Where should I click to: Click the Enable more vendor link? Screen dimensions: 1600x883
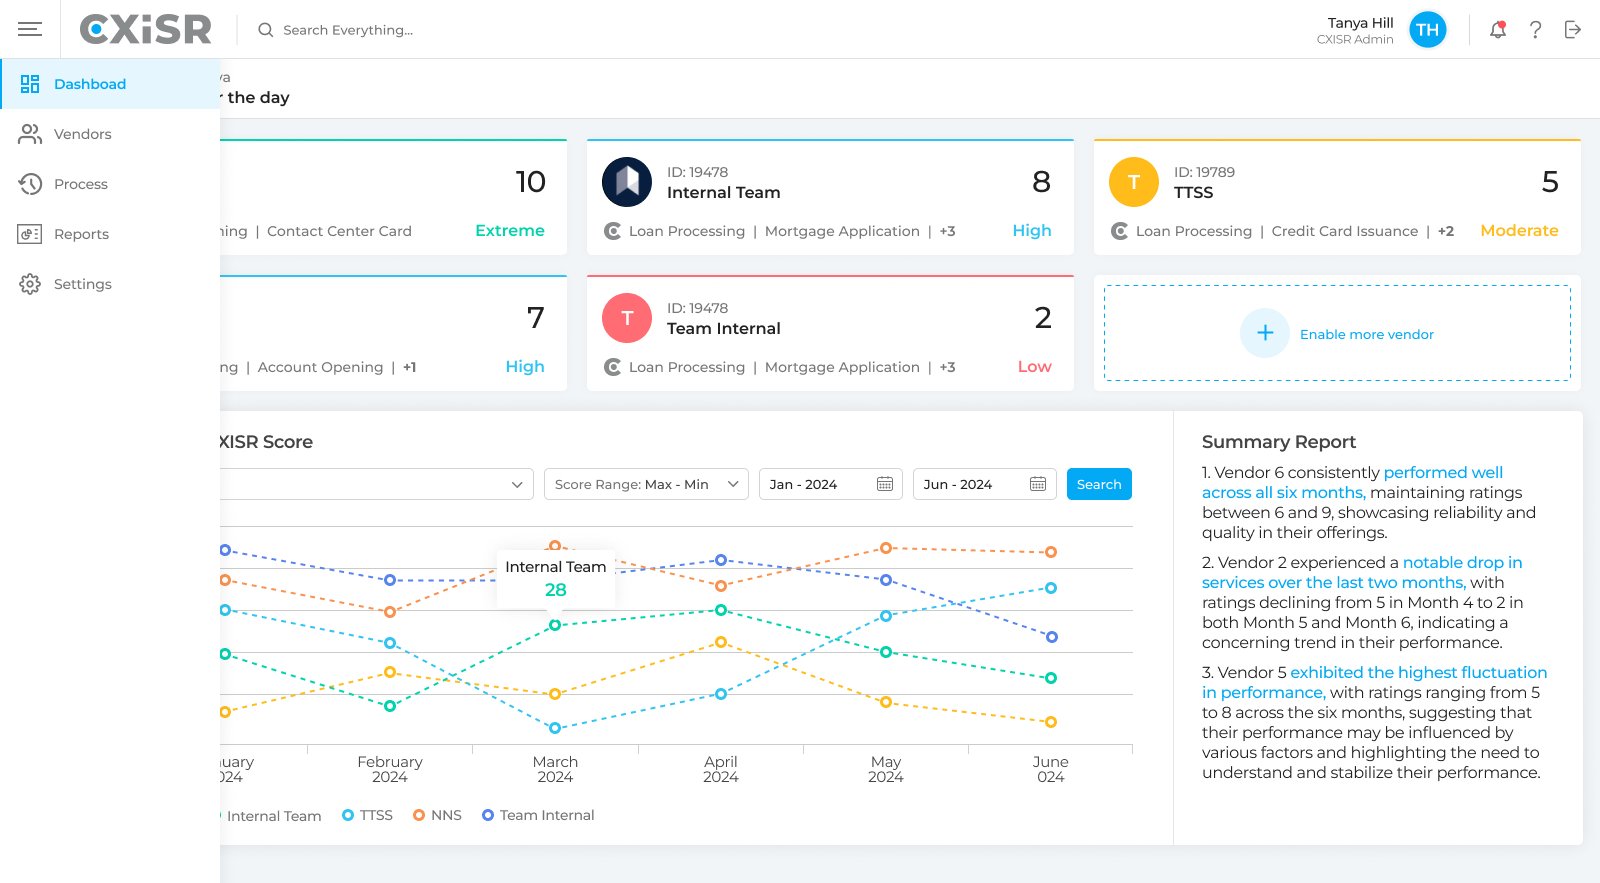click(x=1366, y=334)
